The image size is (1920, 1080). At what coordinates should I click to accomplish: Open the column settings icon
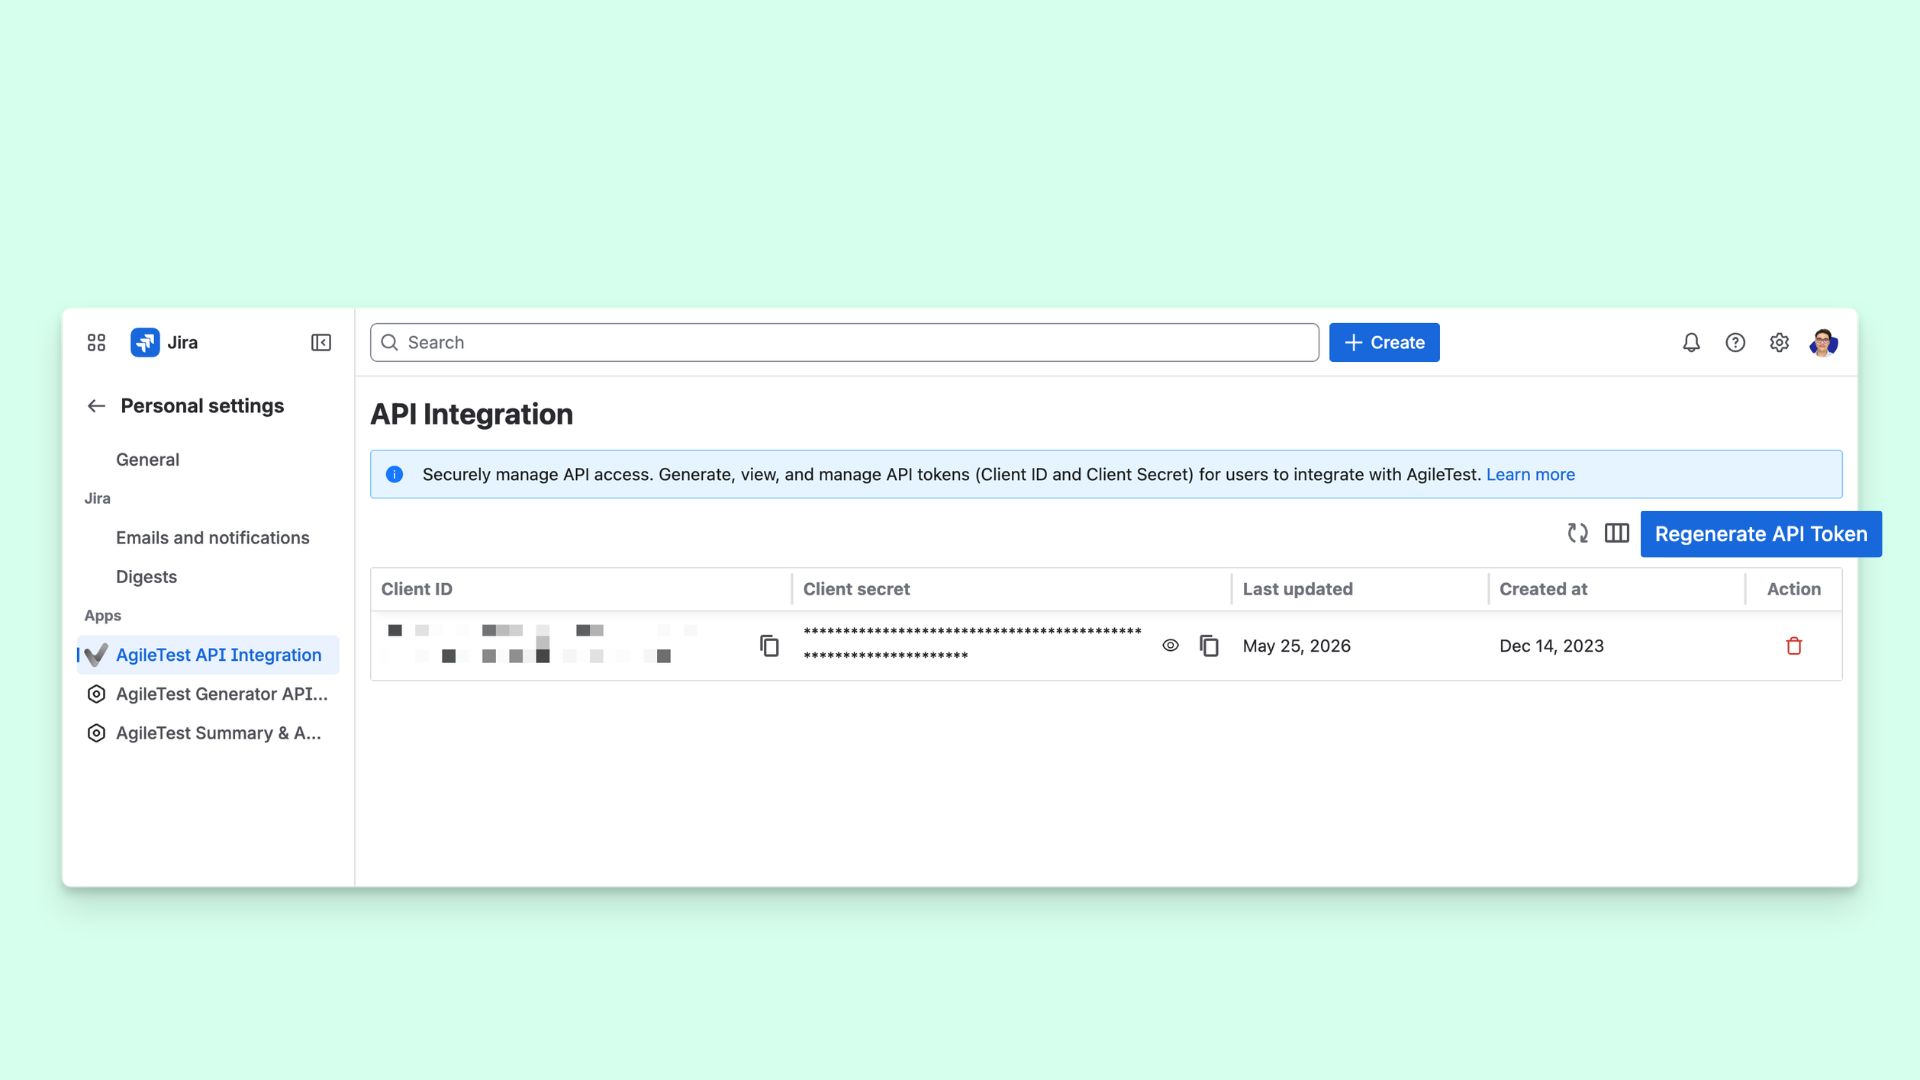pos(1617,534)
